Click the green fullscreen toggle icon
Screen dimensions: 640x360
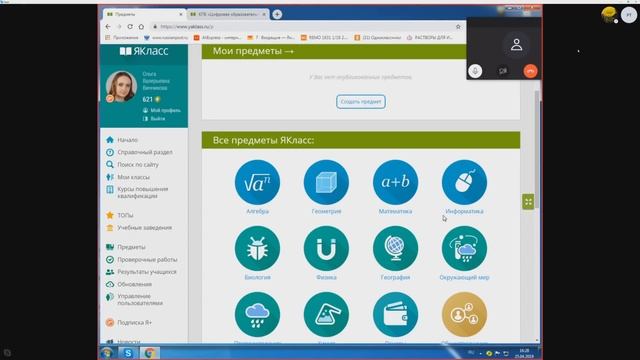pyautogui.click(x=528, y=202)
